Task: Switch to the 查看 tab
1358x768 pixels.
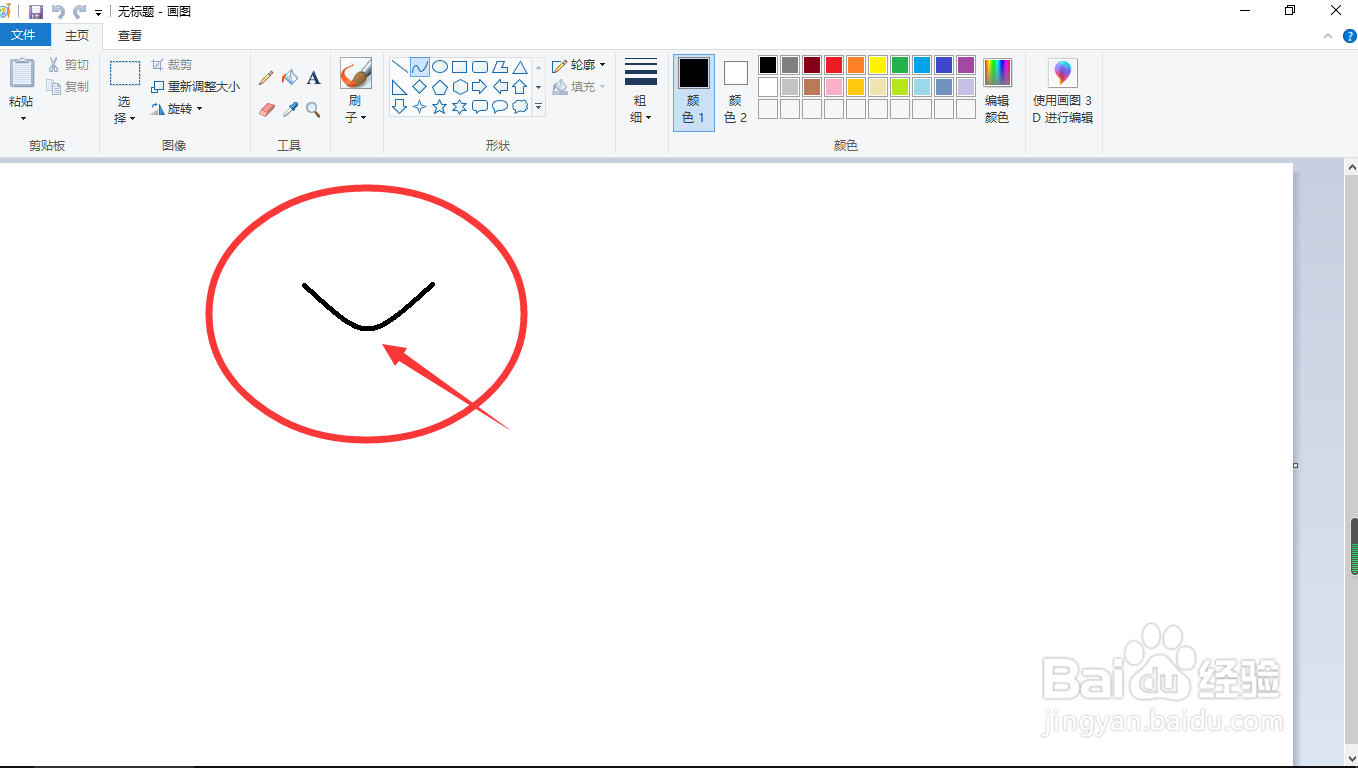Action: coord(130,36)
